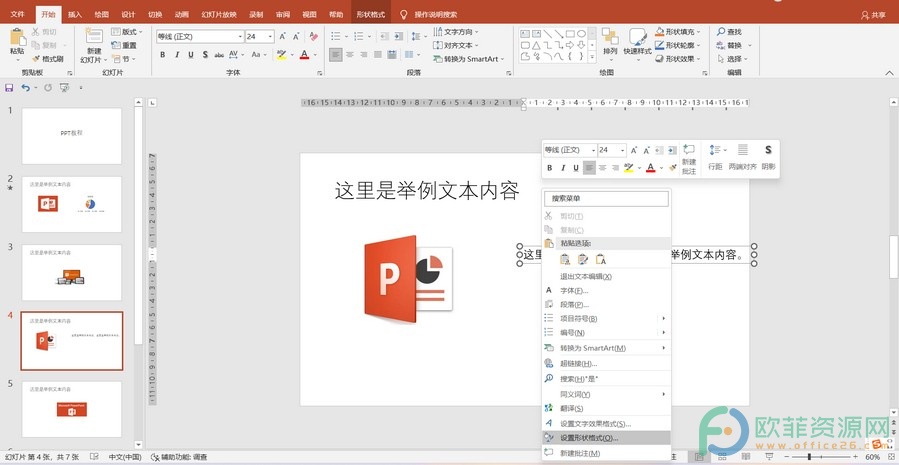The width and height of the screenshot is (899, 465).
Task: Switch to Shape Format (形状格式) tab
Action: (x=370, y=15)
